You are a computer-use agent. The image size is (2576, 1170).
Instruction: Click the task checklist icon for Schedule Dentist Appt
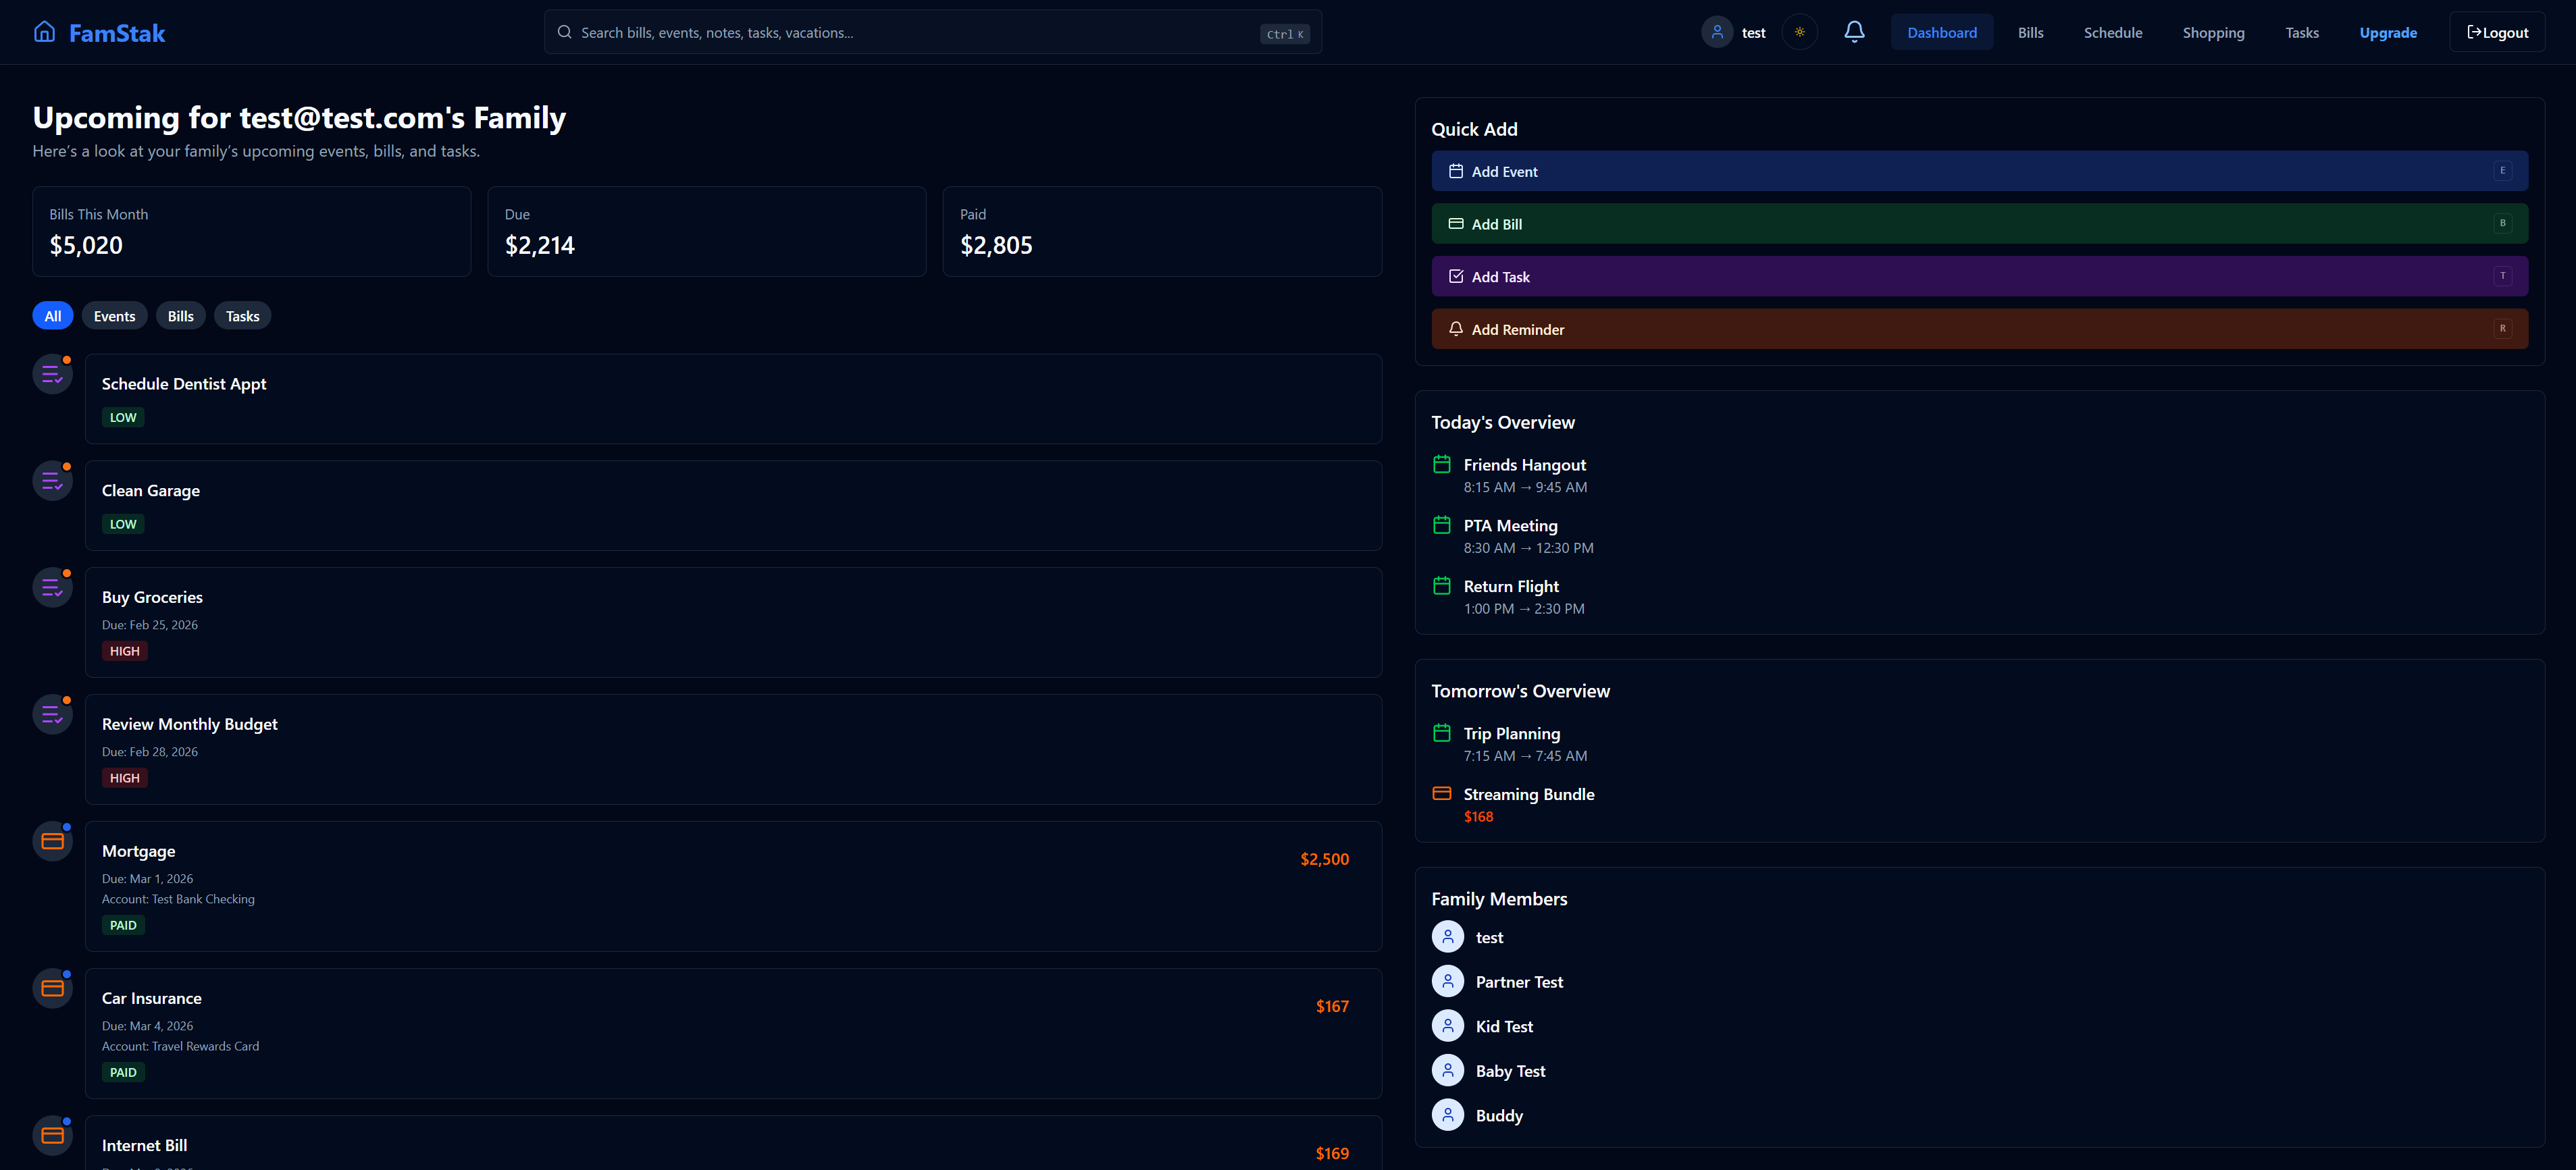point(52,373)
